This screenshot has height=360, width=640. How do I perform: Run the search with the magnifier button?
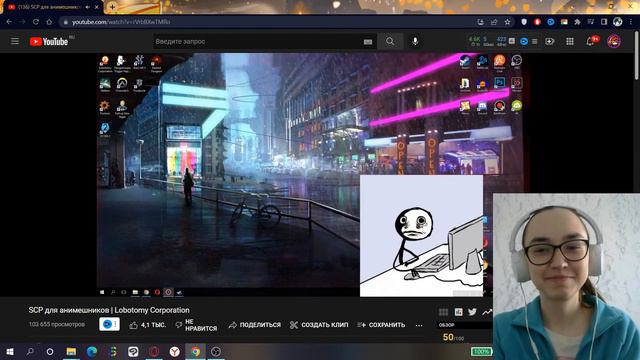(x=390, y=41)
